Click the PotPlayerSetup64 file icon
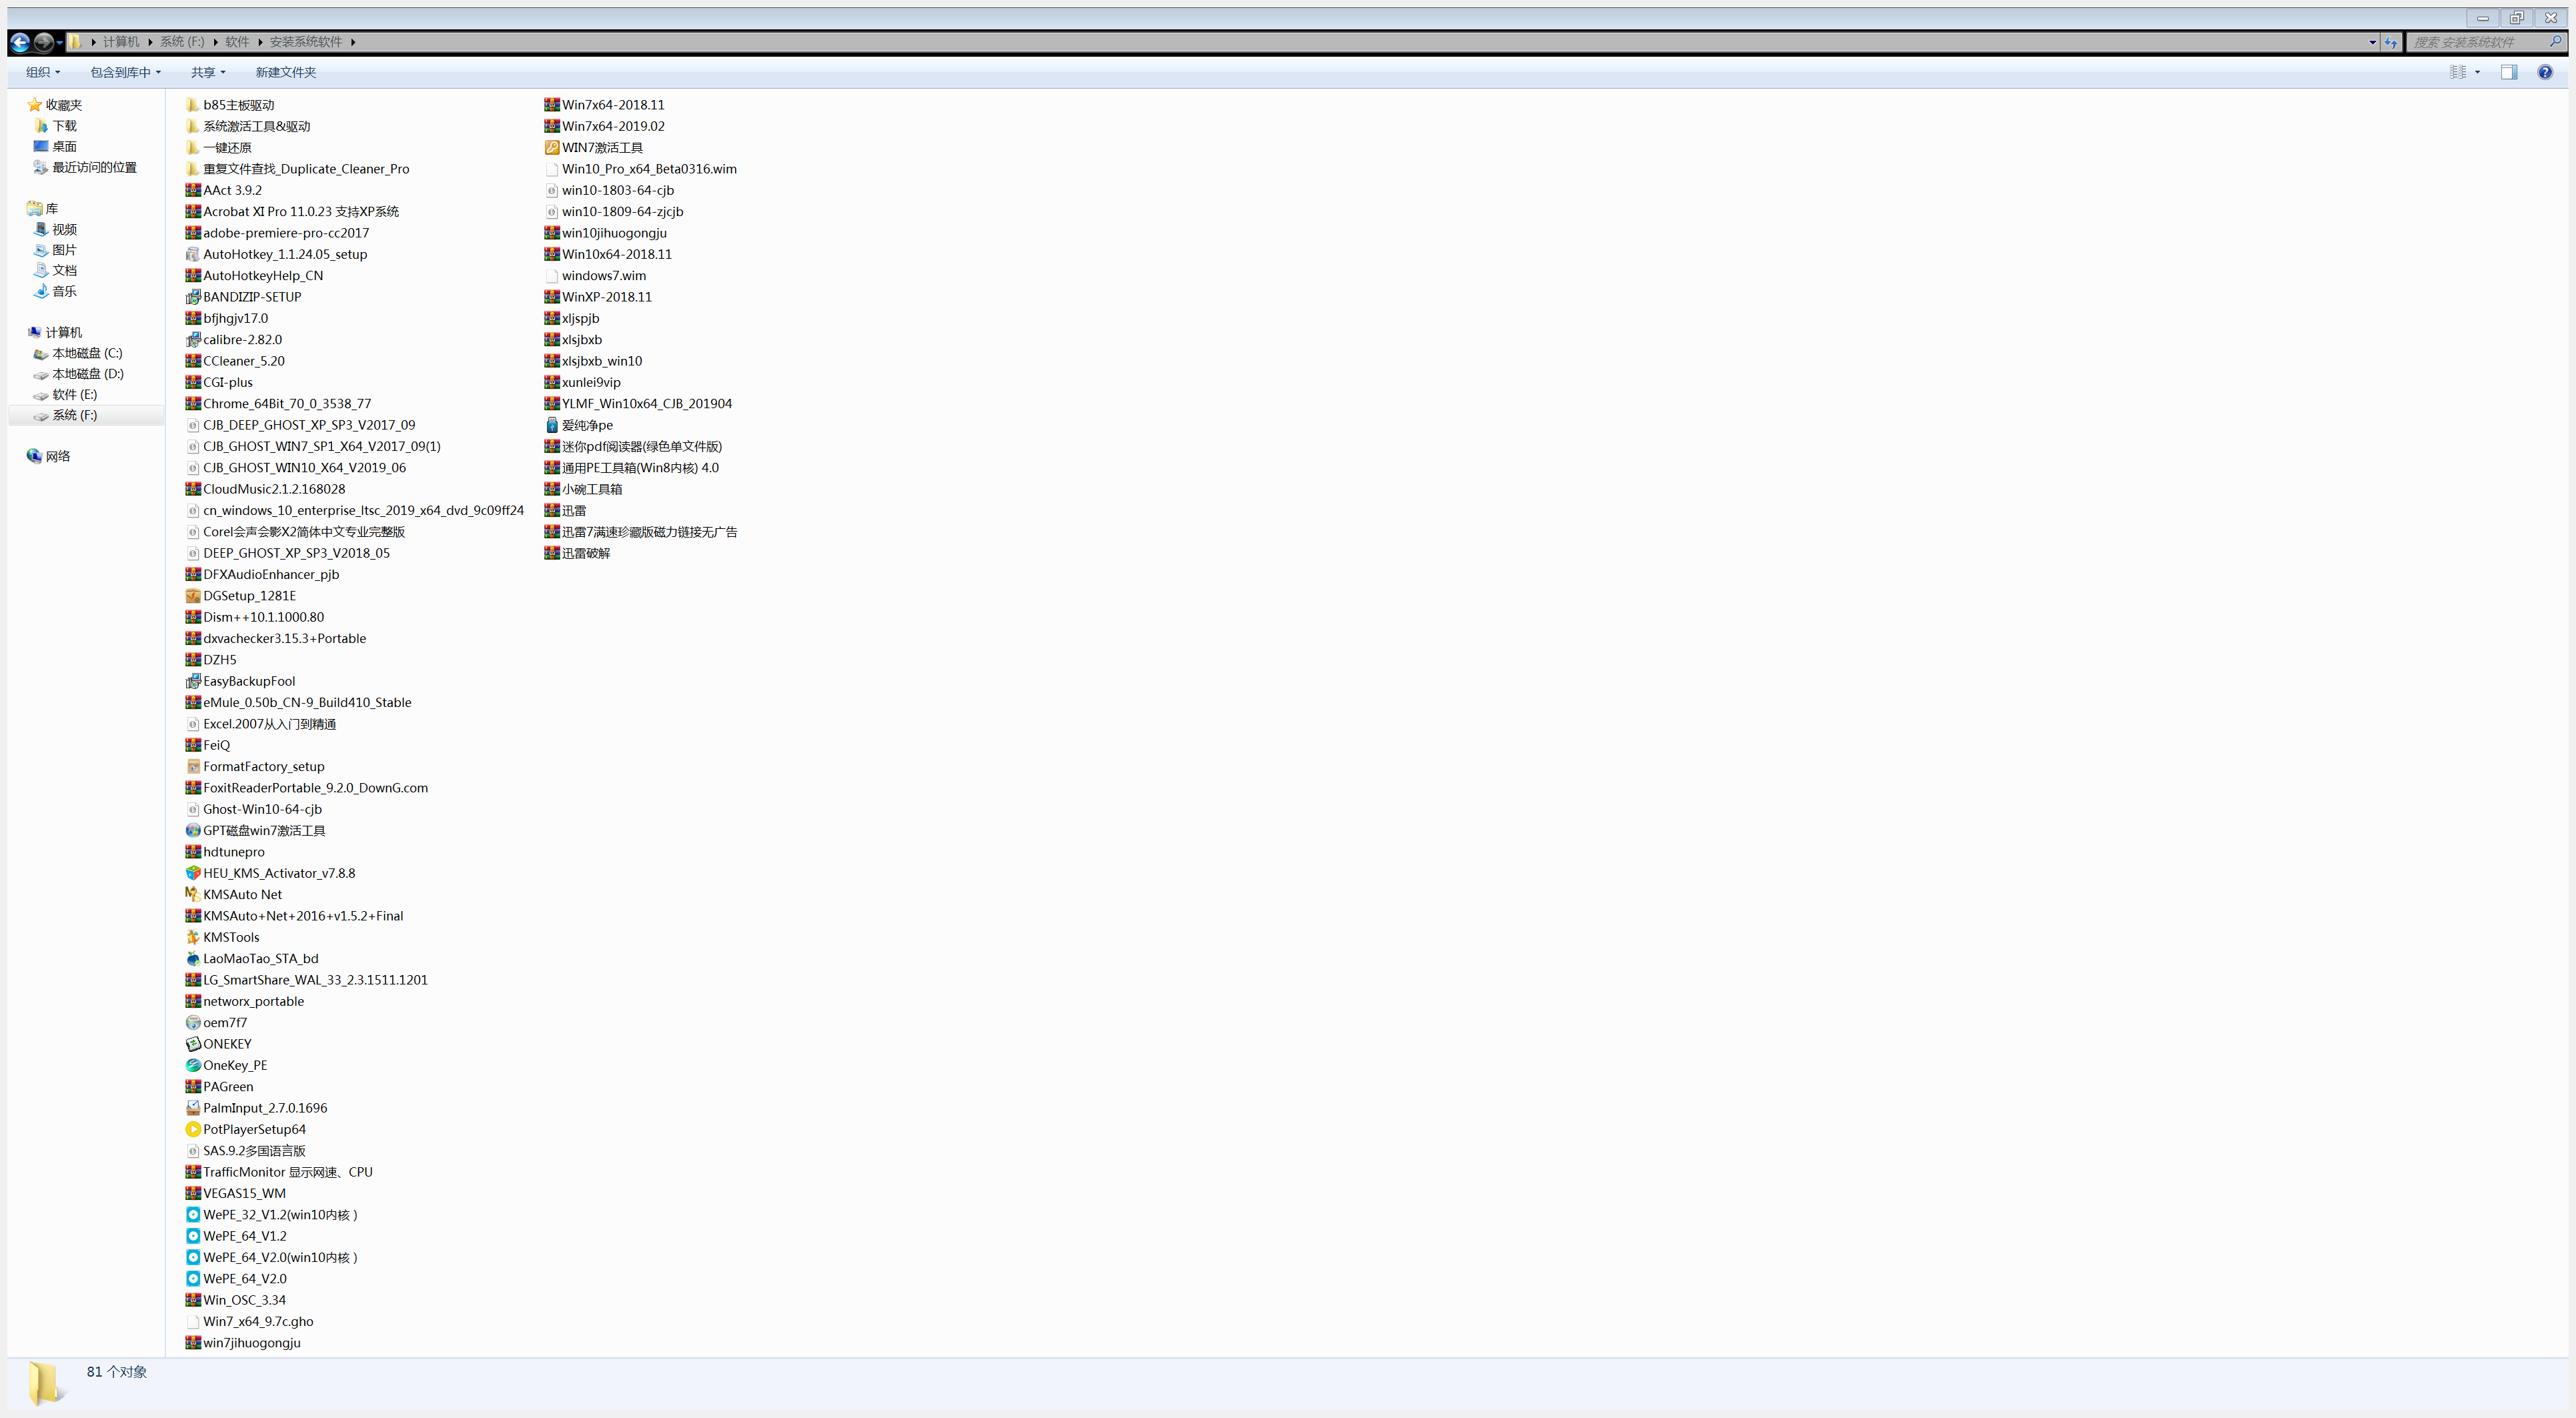 coord(193,1129)
